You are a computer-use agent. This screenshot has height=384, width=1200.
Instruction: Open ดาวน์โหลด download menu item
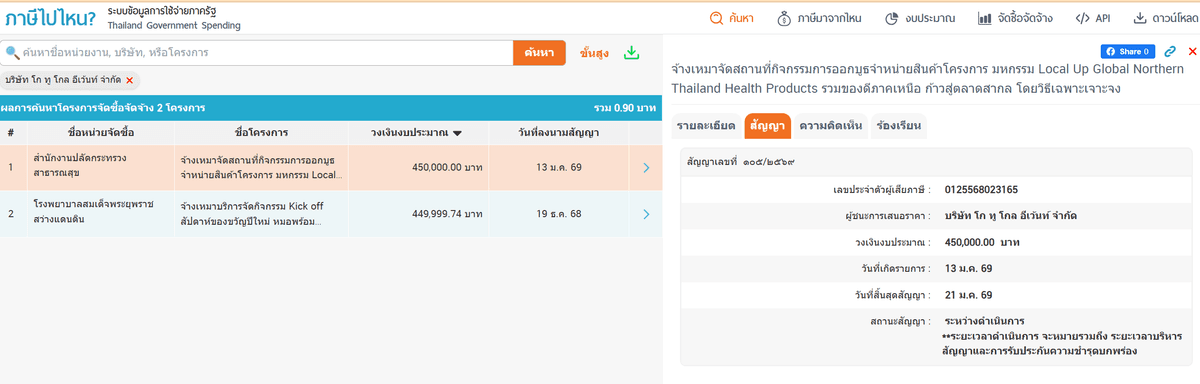click(1165, 18)
